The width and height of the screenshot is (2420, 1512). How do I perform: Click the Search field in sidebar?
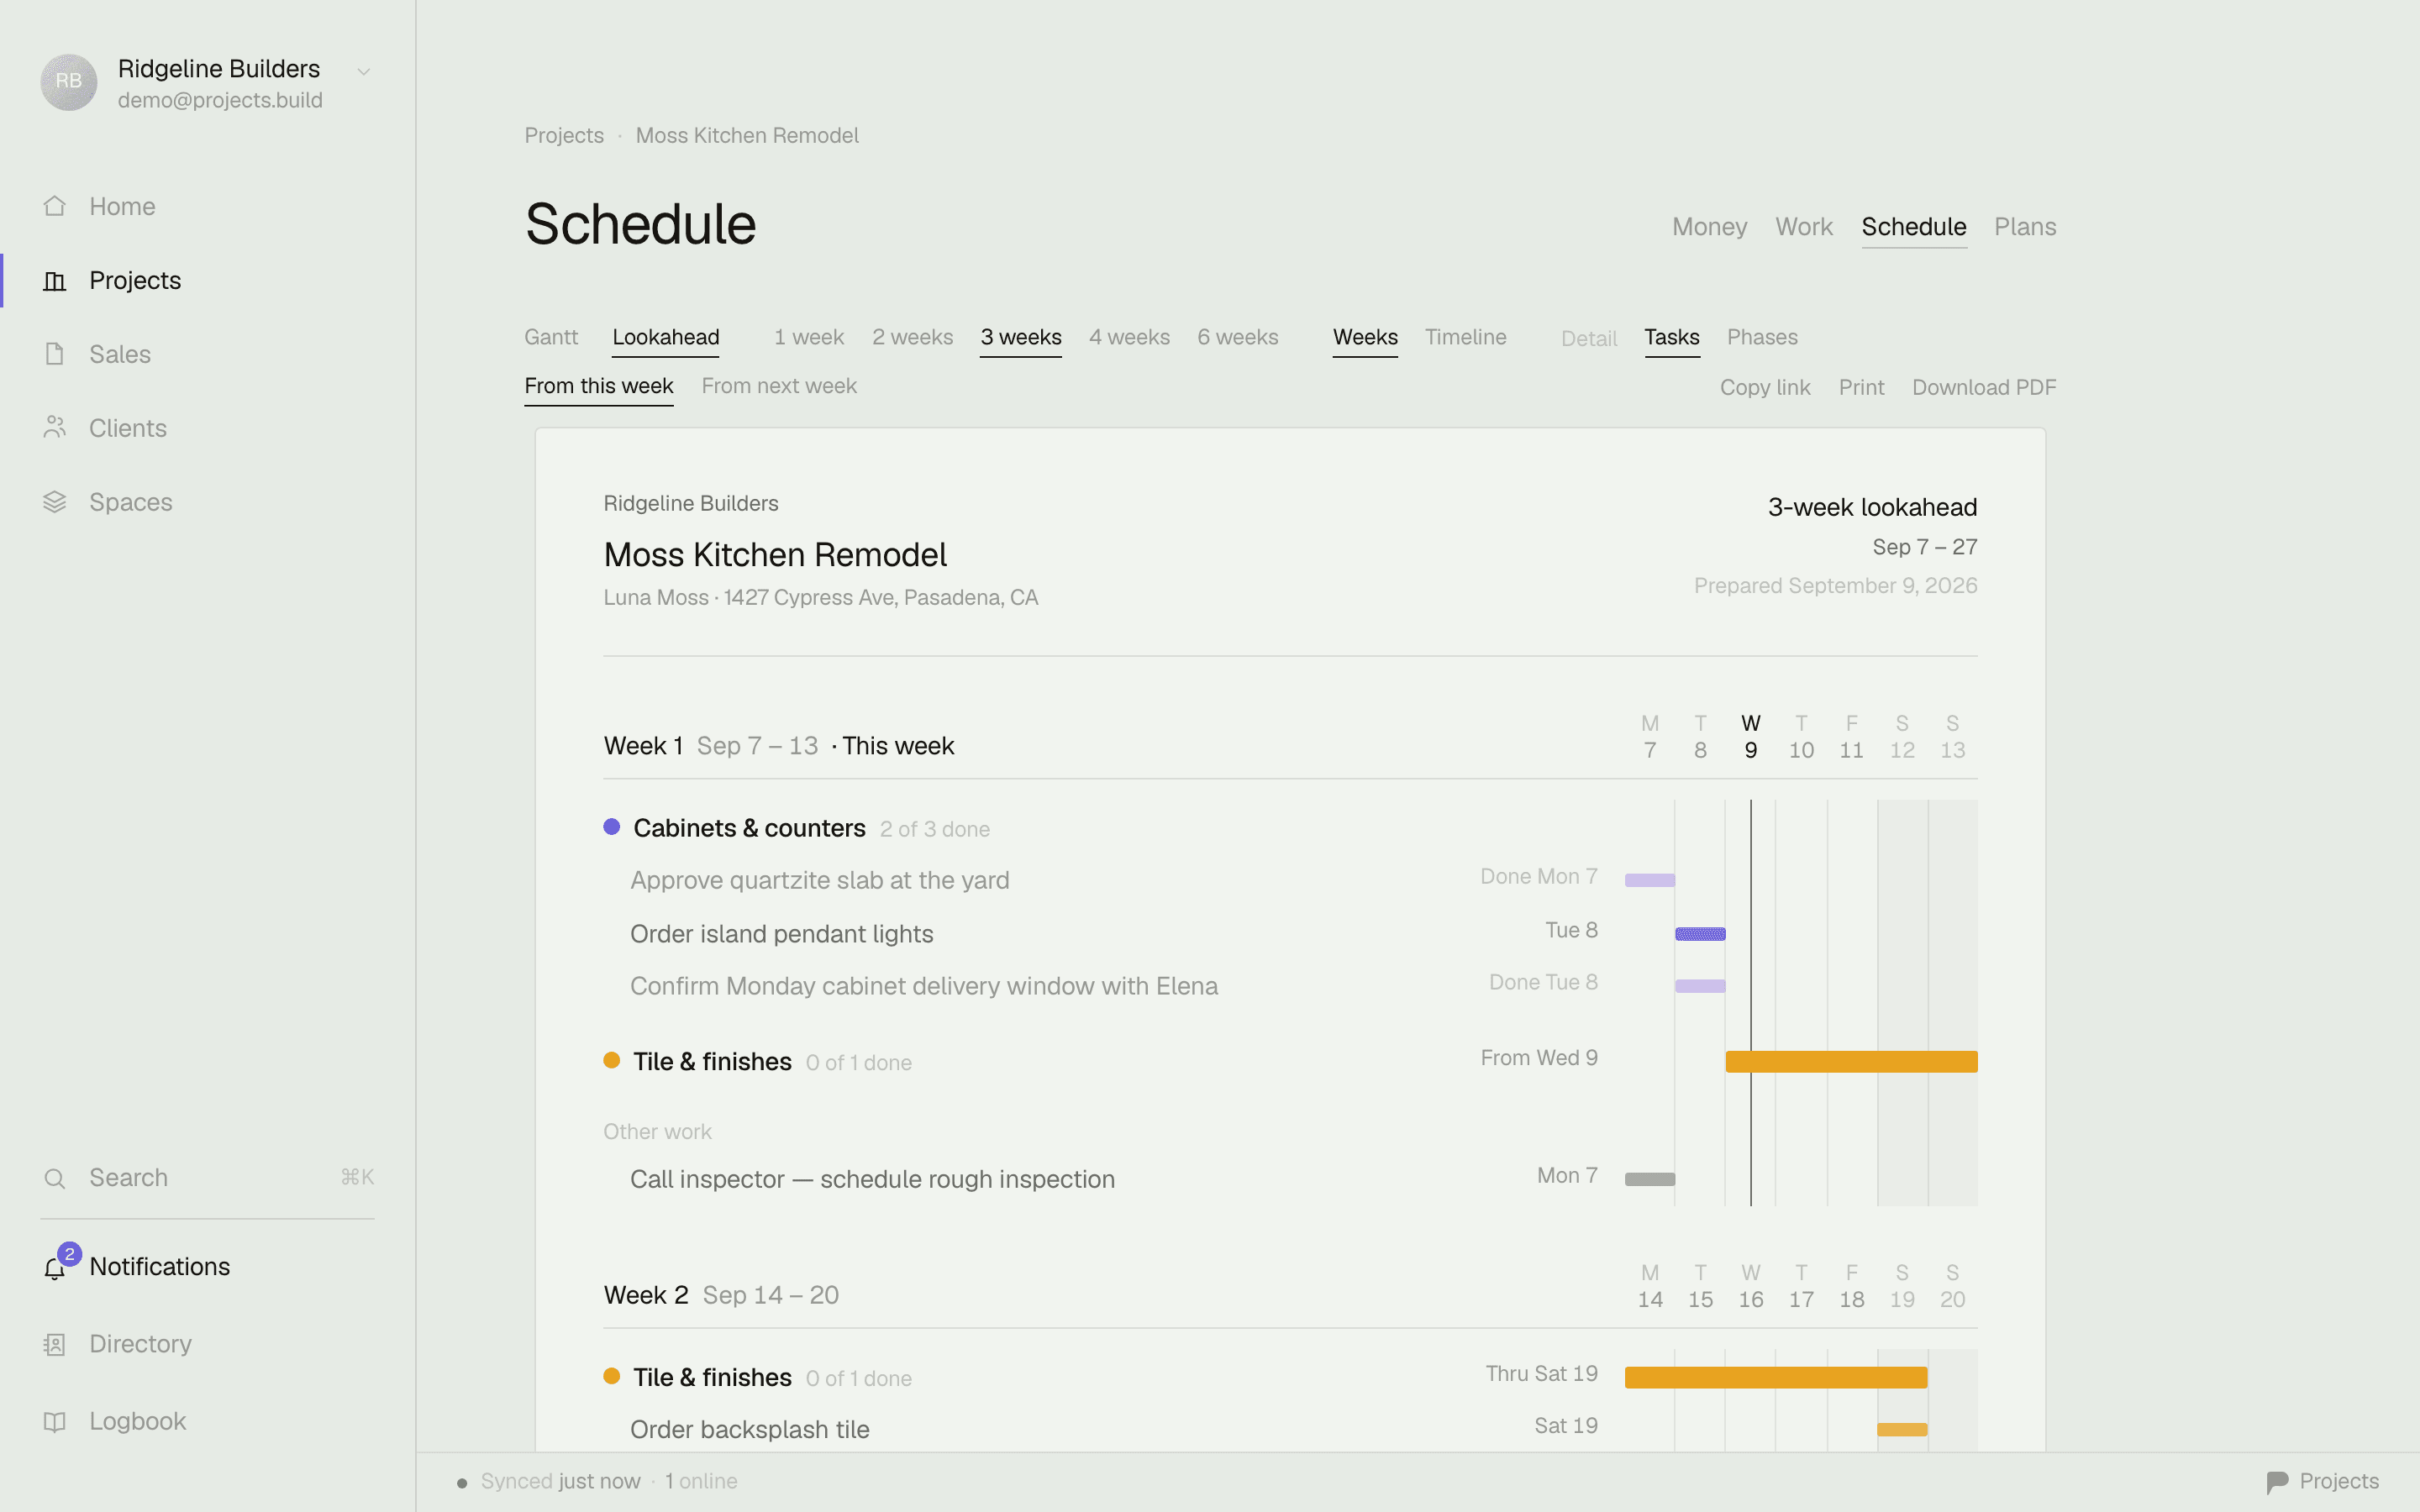[x=207, y=1178]
